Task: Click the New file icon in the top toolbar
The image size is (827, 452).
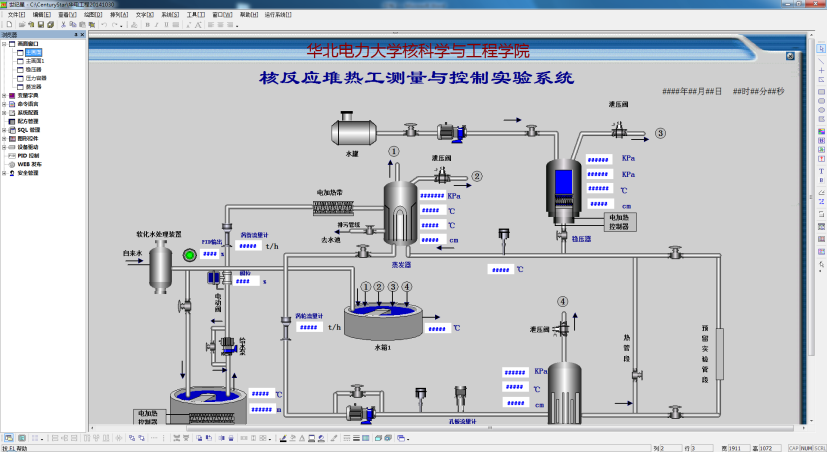Action: coord(9,24)
